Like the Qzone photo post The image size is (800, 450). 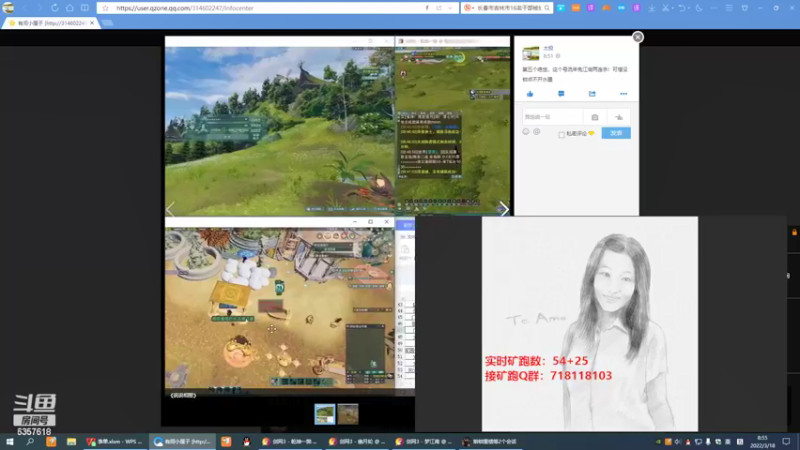pos(530,94)
